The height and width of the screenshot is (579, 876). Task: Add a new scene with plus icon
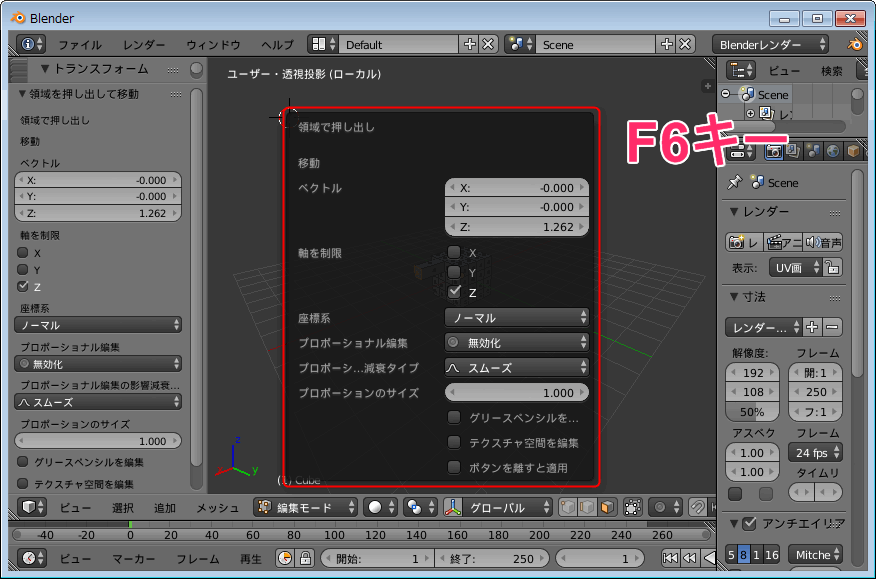[666, 44]
